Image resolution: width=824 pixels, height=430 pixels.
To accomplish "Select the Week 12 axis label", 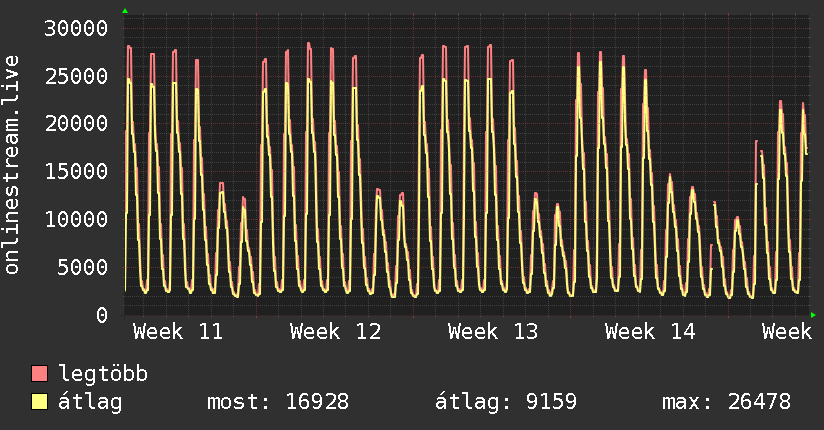I will (x=336, y=332).
